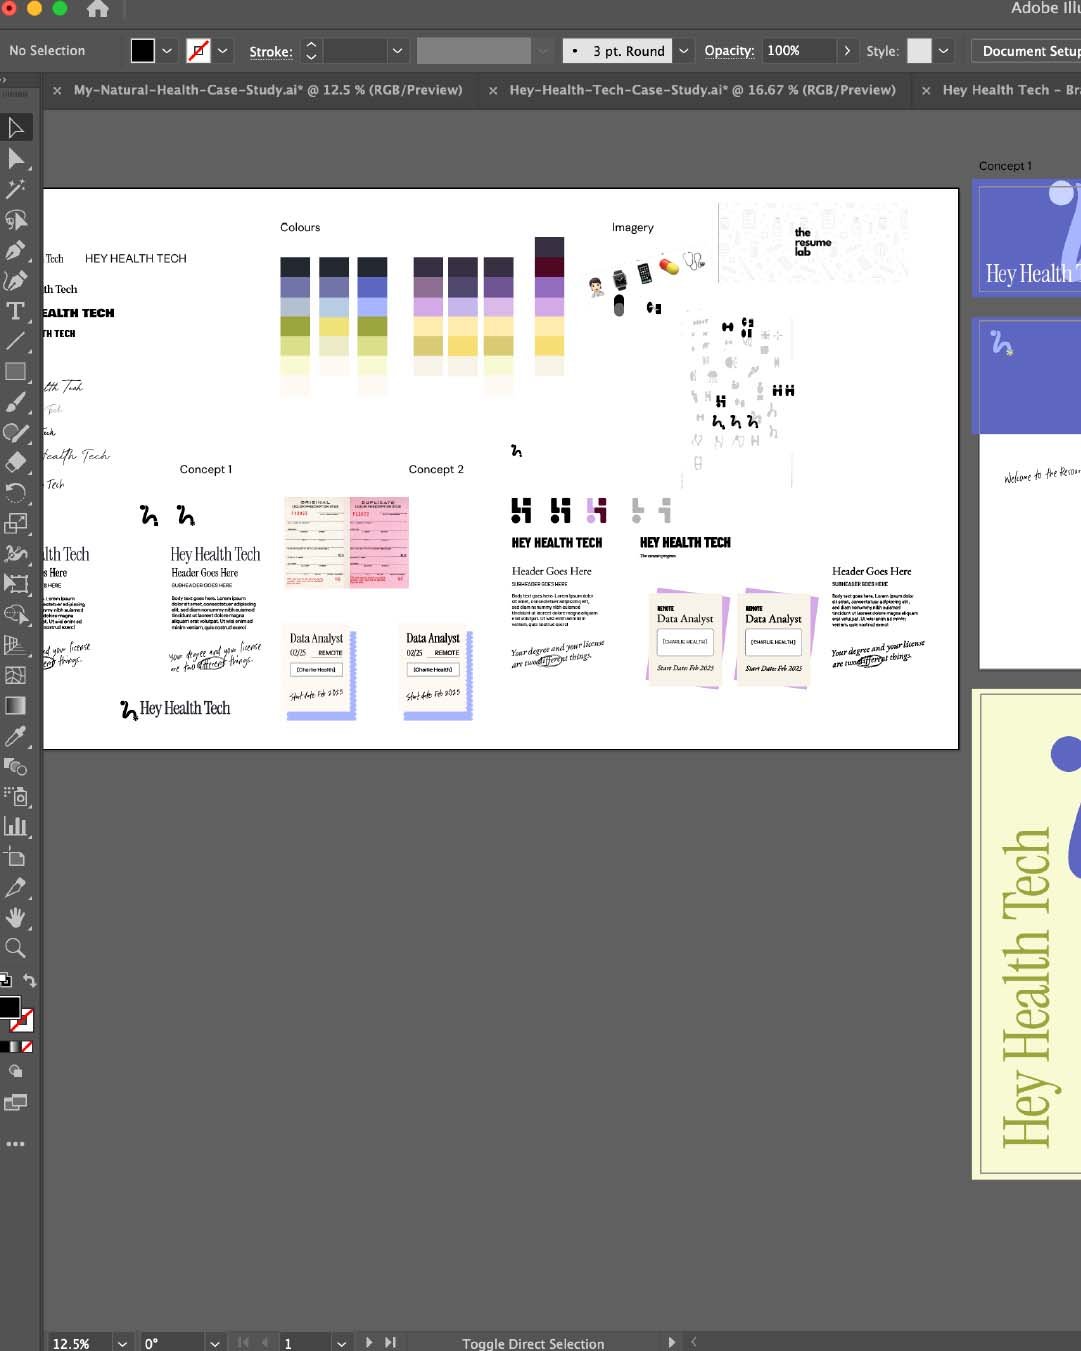Apply None mode button in toolbar
Image resolution: width=1081 pixels, height=1351 pixels.
coord(27,1047)
